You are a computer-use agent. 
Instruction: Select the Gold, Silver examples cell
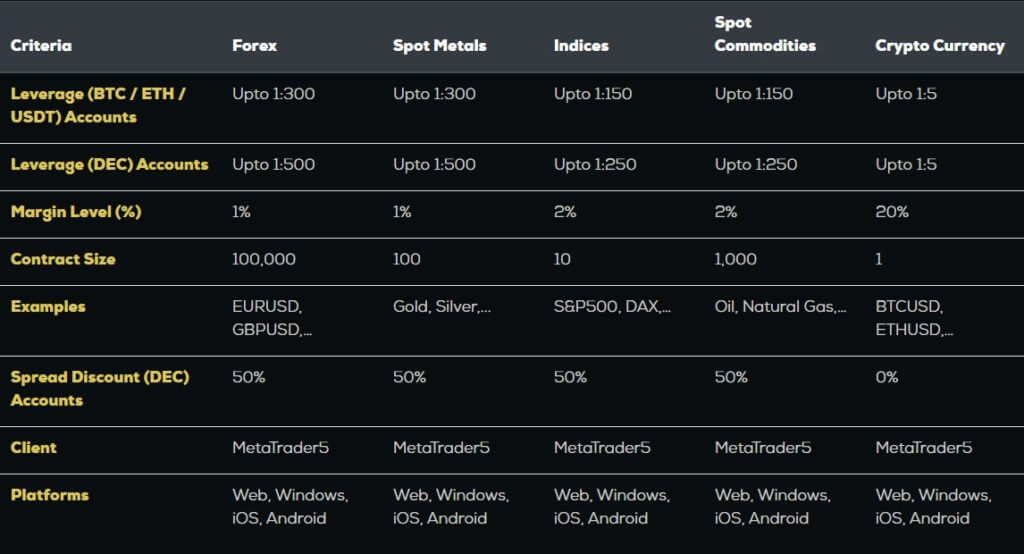pos(441,306)
